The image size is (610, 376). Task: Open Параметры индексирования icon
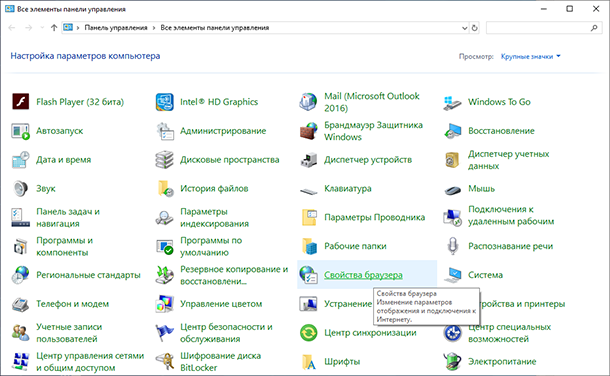[x=165, y=217]
